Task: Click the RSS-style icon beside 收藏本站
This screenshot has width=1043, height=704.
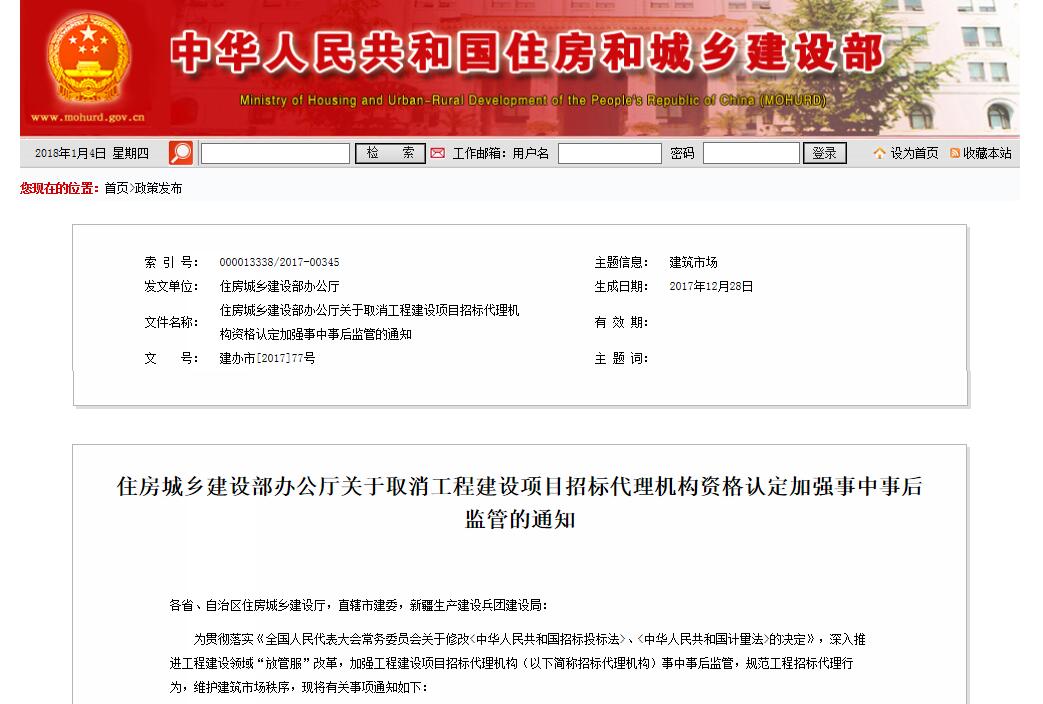Action: pyautogui.click(x=955, y=153)
